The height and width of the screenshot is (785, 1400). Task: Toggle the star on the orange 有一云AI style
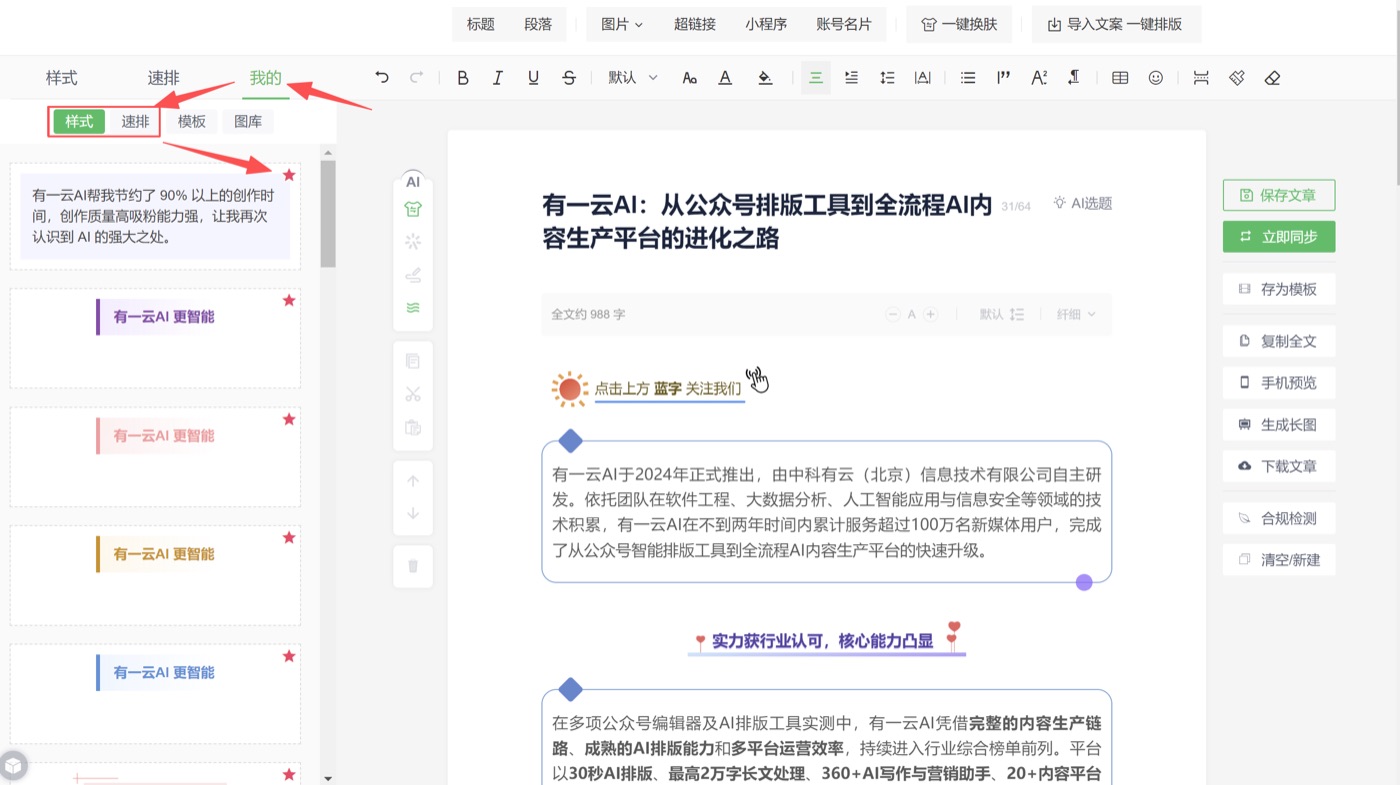(x=289, y=537)
